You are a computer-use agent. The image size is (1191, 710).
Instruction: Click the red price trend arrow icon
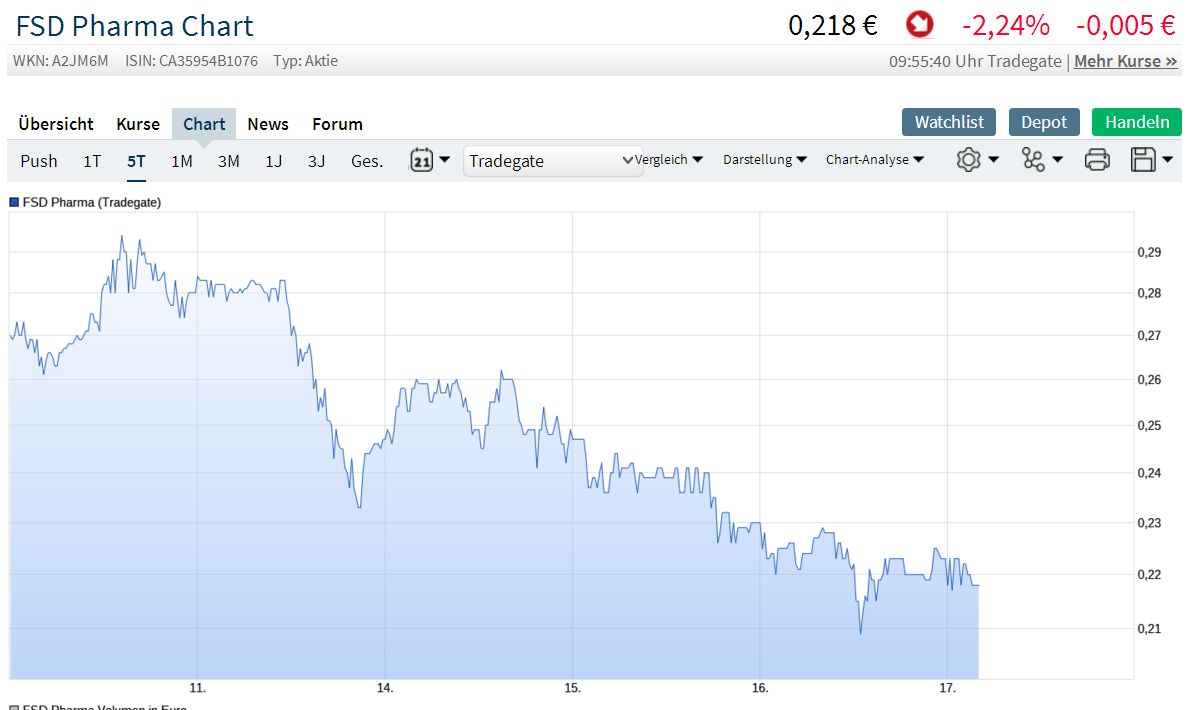(x=919, y=24)
